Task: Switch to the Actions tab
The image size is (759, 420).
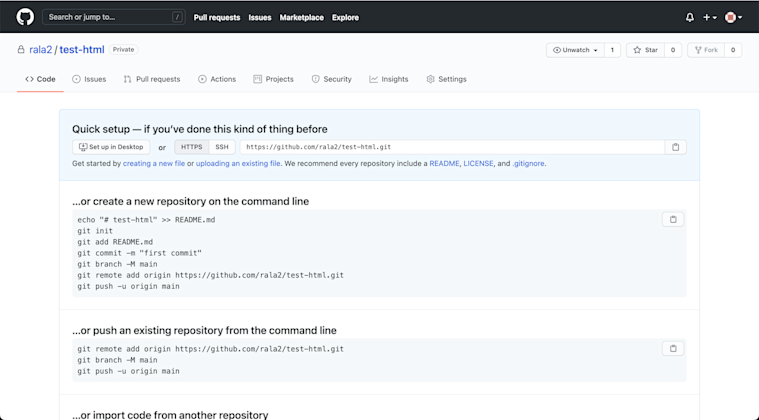Action: coord(217,79)
